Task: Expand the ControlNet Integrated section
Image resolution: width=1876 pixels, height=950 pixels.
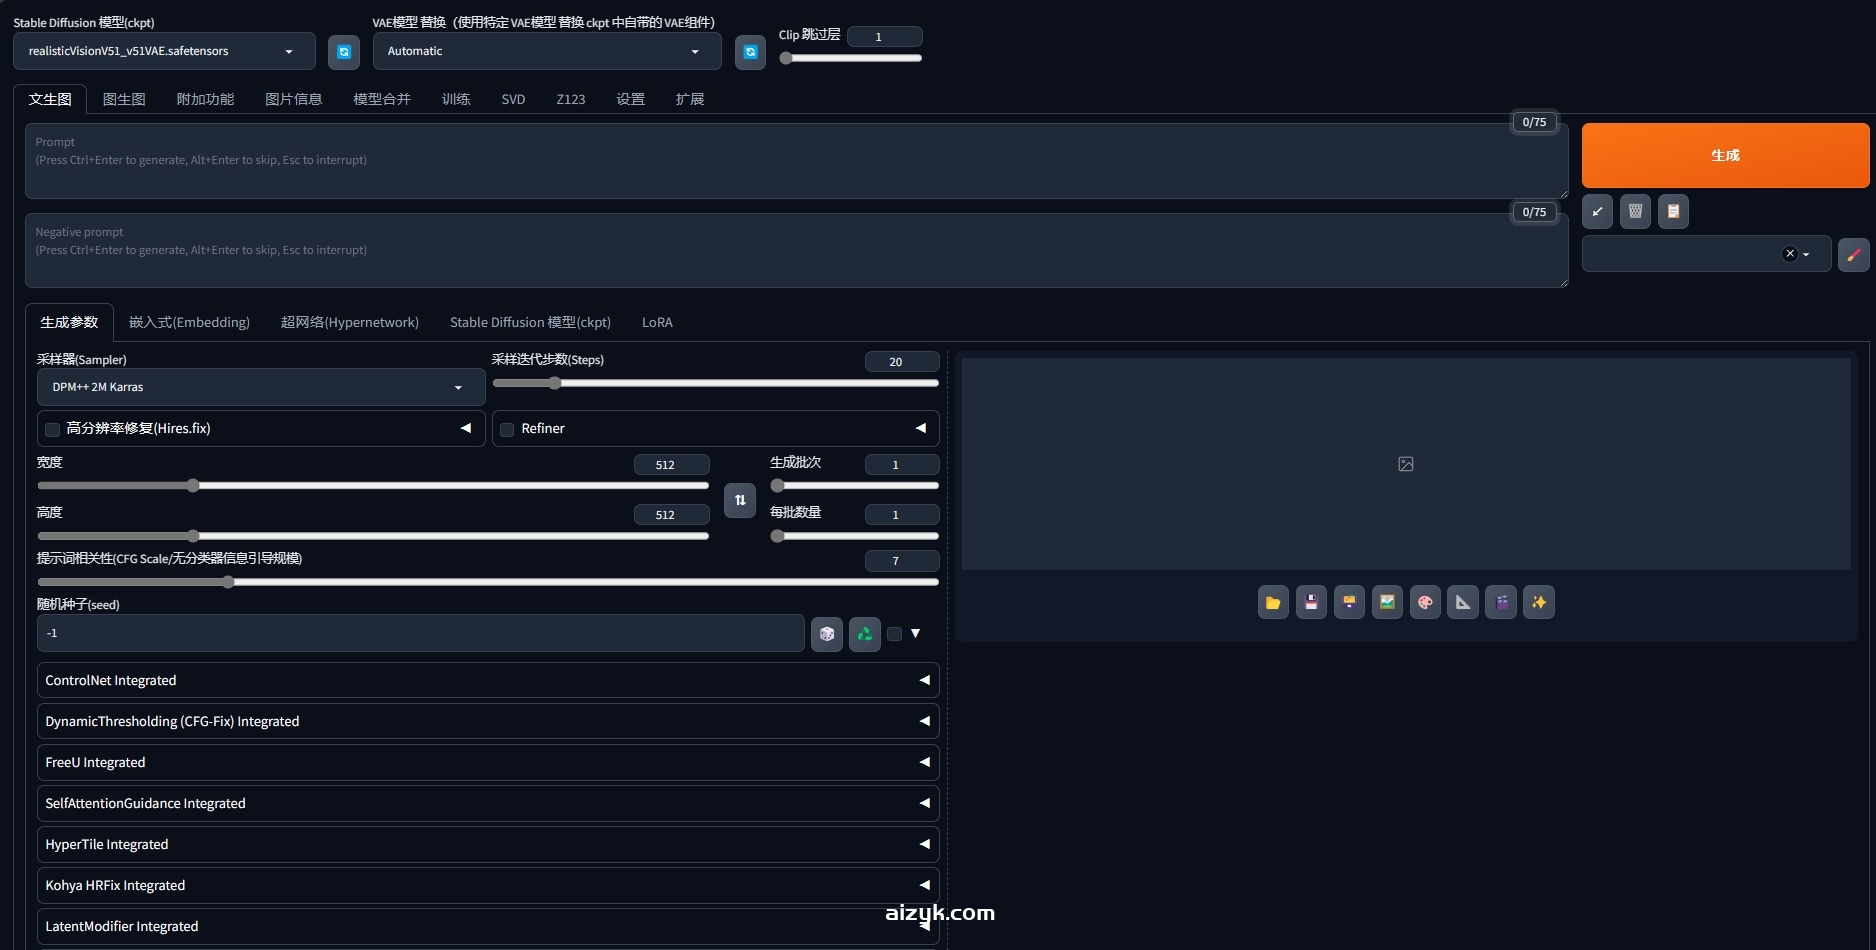Action: click(487, 681)
